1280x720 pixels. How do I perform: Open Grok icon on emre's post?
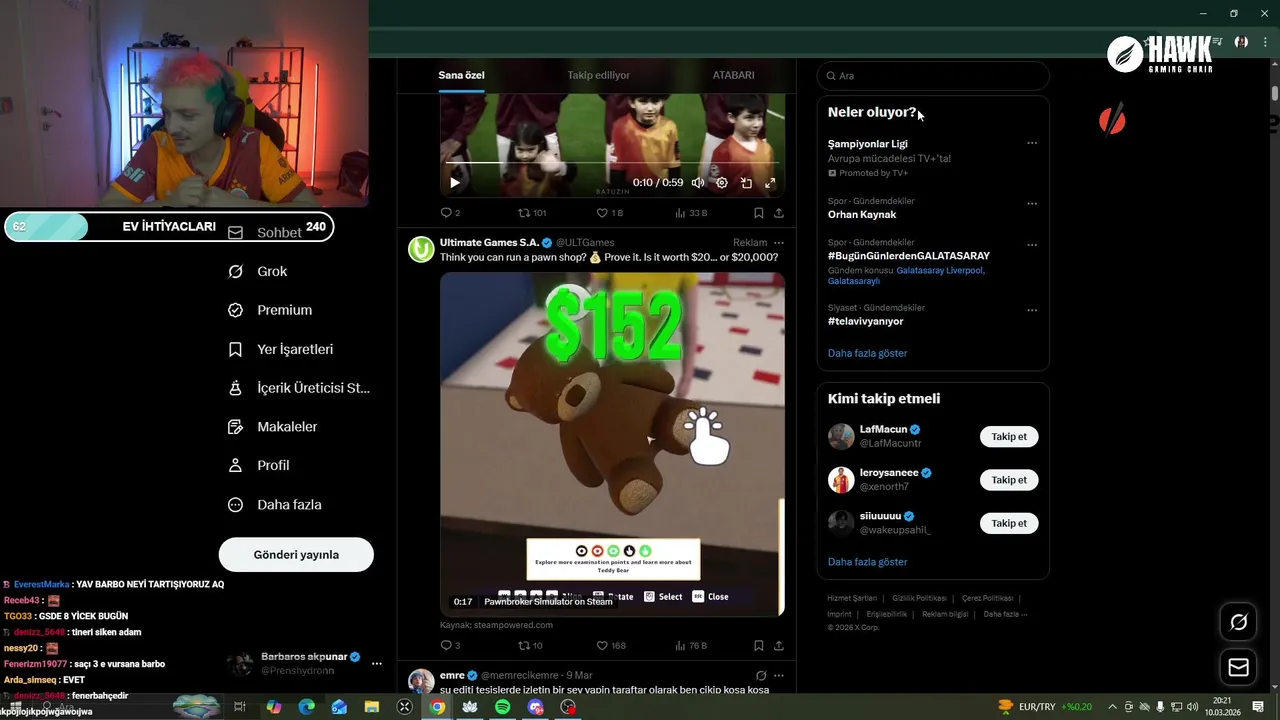pyautogui.click(x=761, y=676)
